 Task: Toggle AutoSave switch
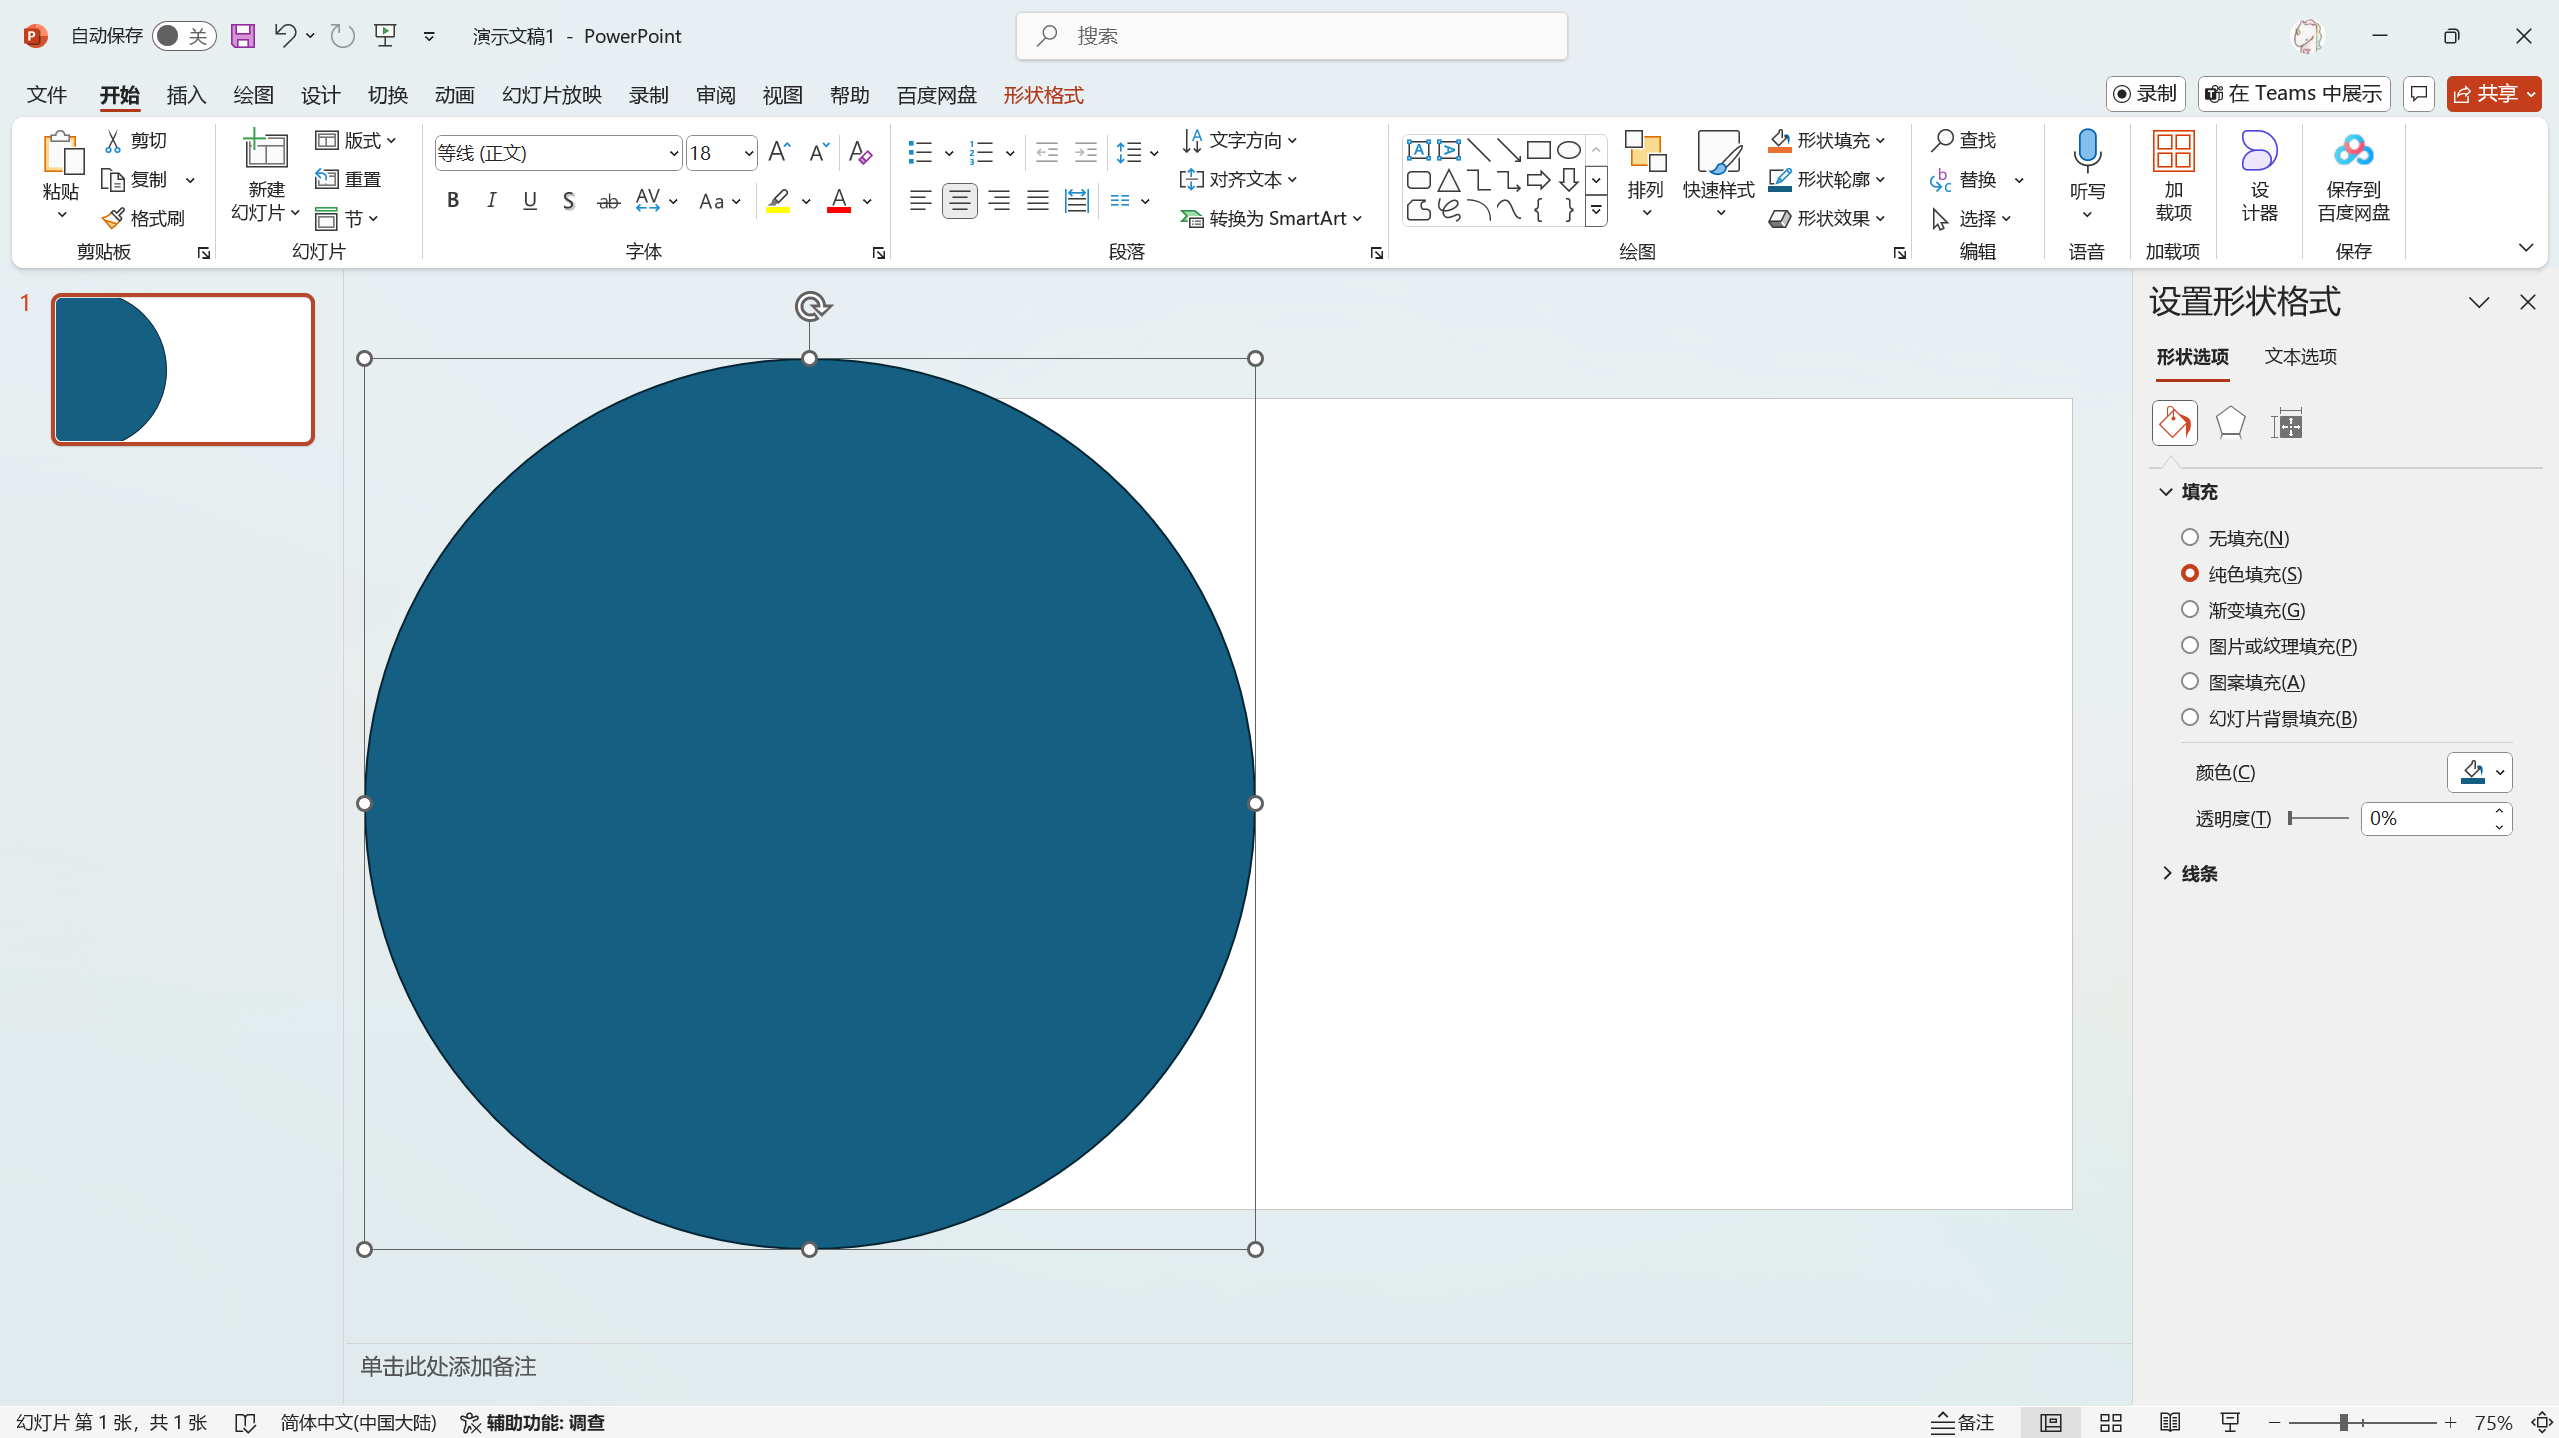point(184,36)
